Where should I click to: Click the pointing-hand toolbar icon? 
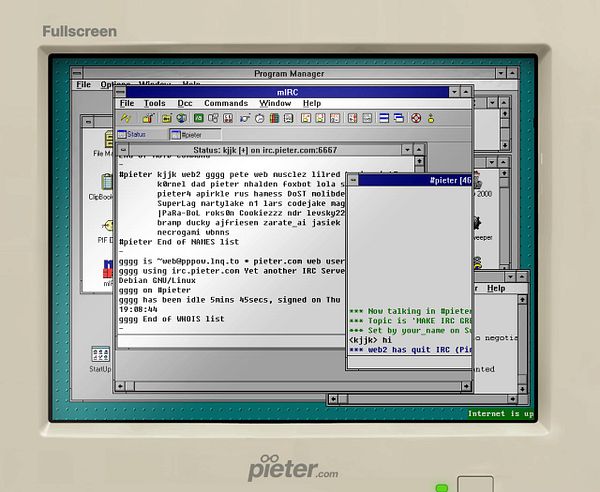pyautogui.click(x=245, y=118)
